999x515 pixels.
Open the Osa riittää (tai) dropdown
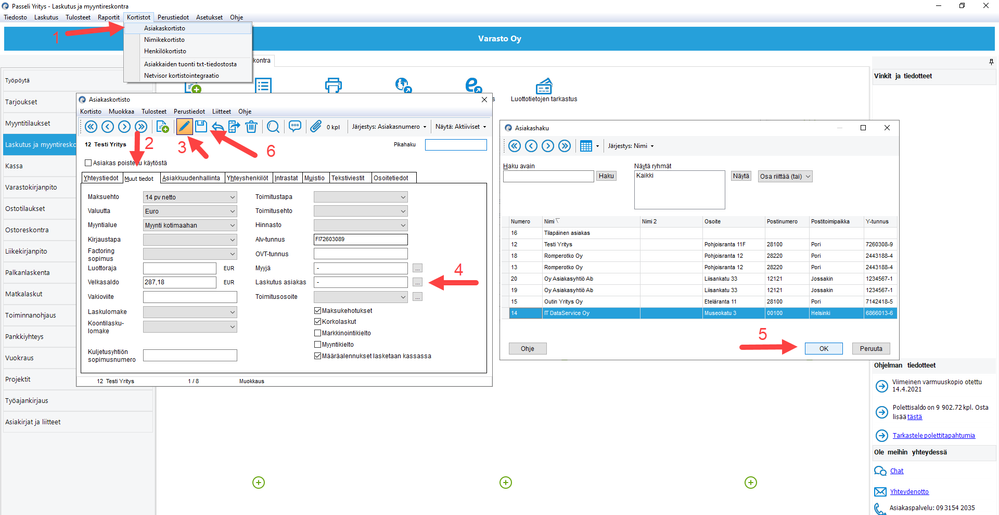pos(786,177)
